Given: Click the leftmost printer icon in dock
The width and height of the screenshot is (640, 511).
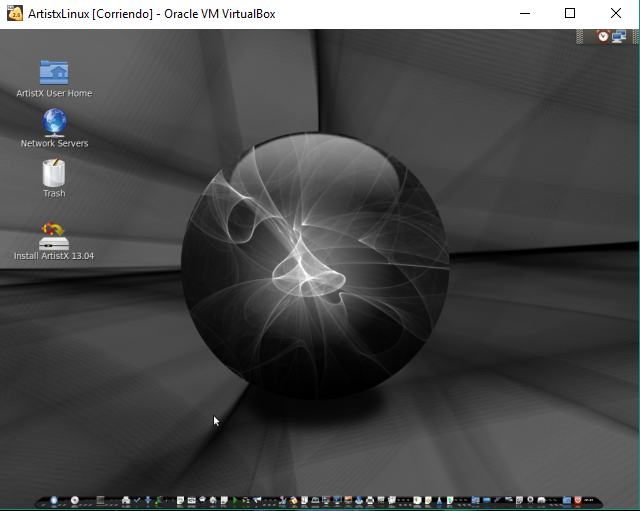Looking at the screenshot, I should click(126, 499).
